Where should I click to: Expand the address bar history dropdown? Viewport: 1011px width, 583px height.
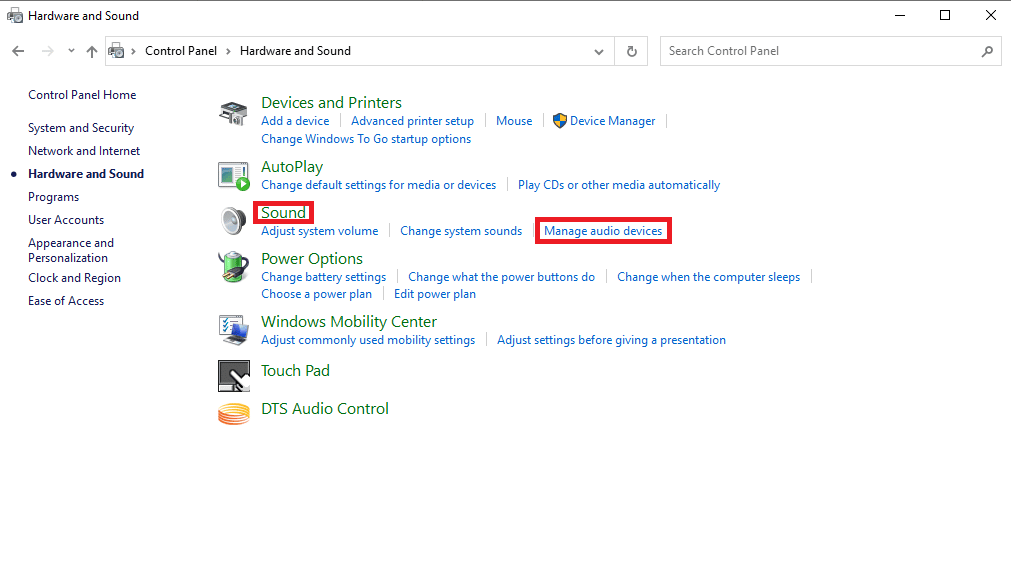(x=599, y=51)
